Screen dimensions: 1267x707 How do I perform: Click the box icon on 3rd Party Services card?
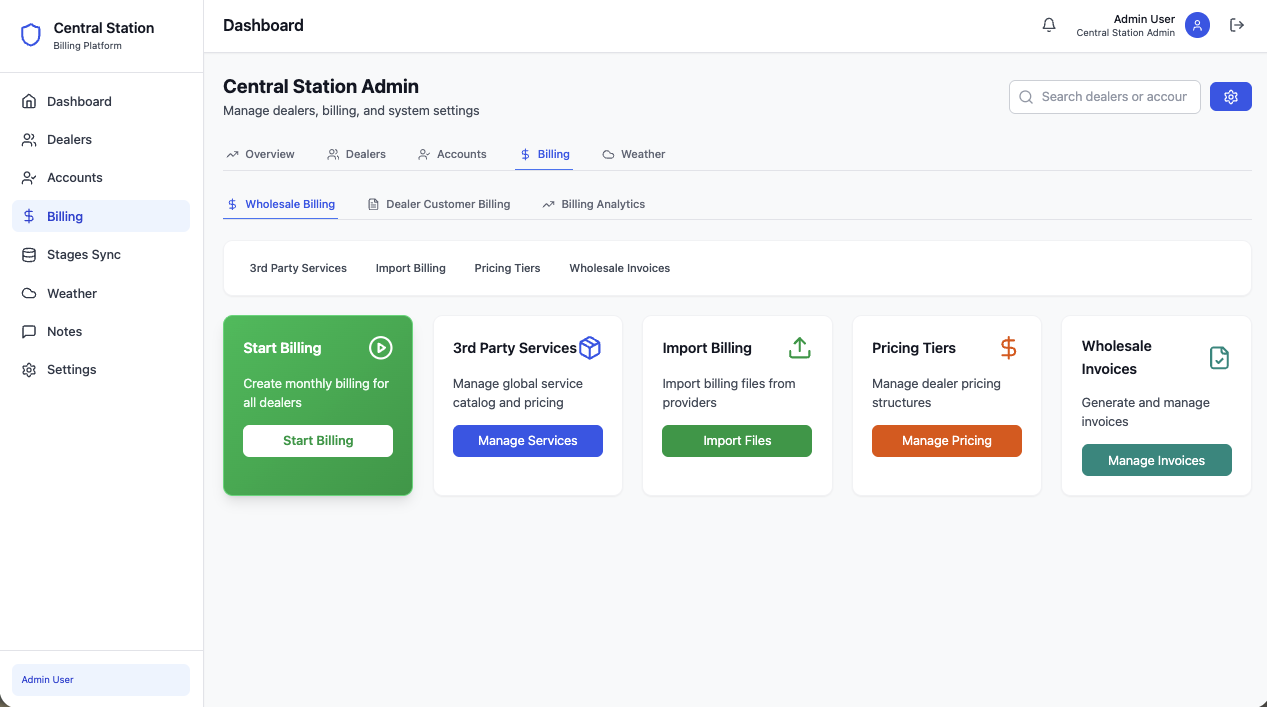(x=590, y=347)
